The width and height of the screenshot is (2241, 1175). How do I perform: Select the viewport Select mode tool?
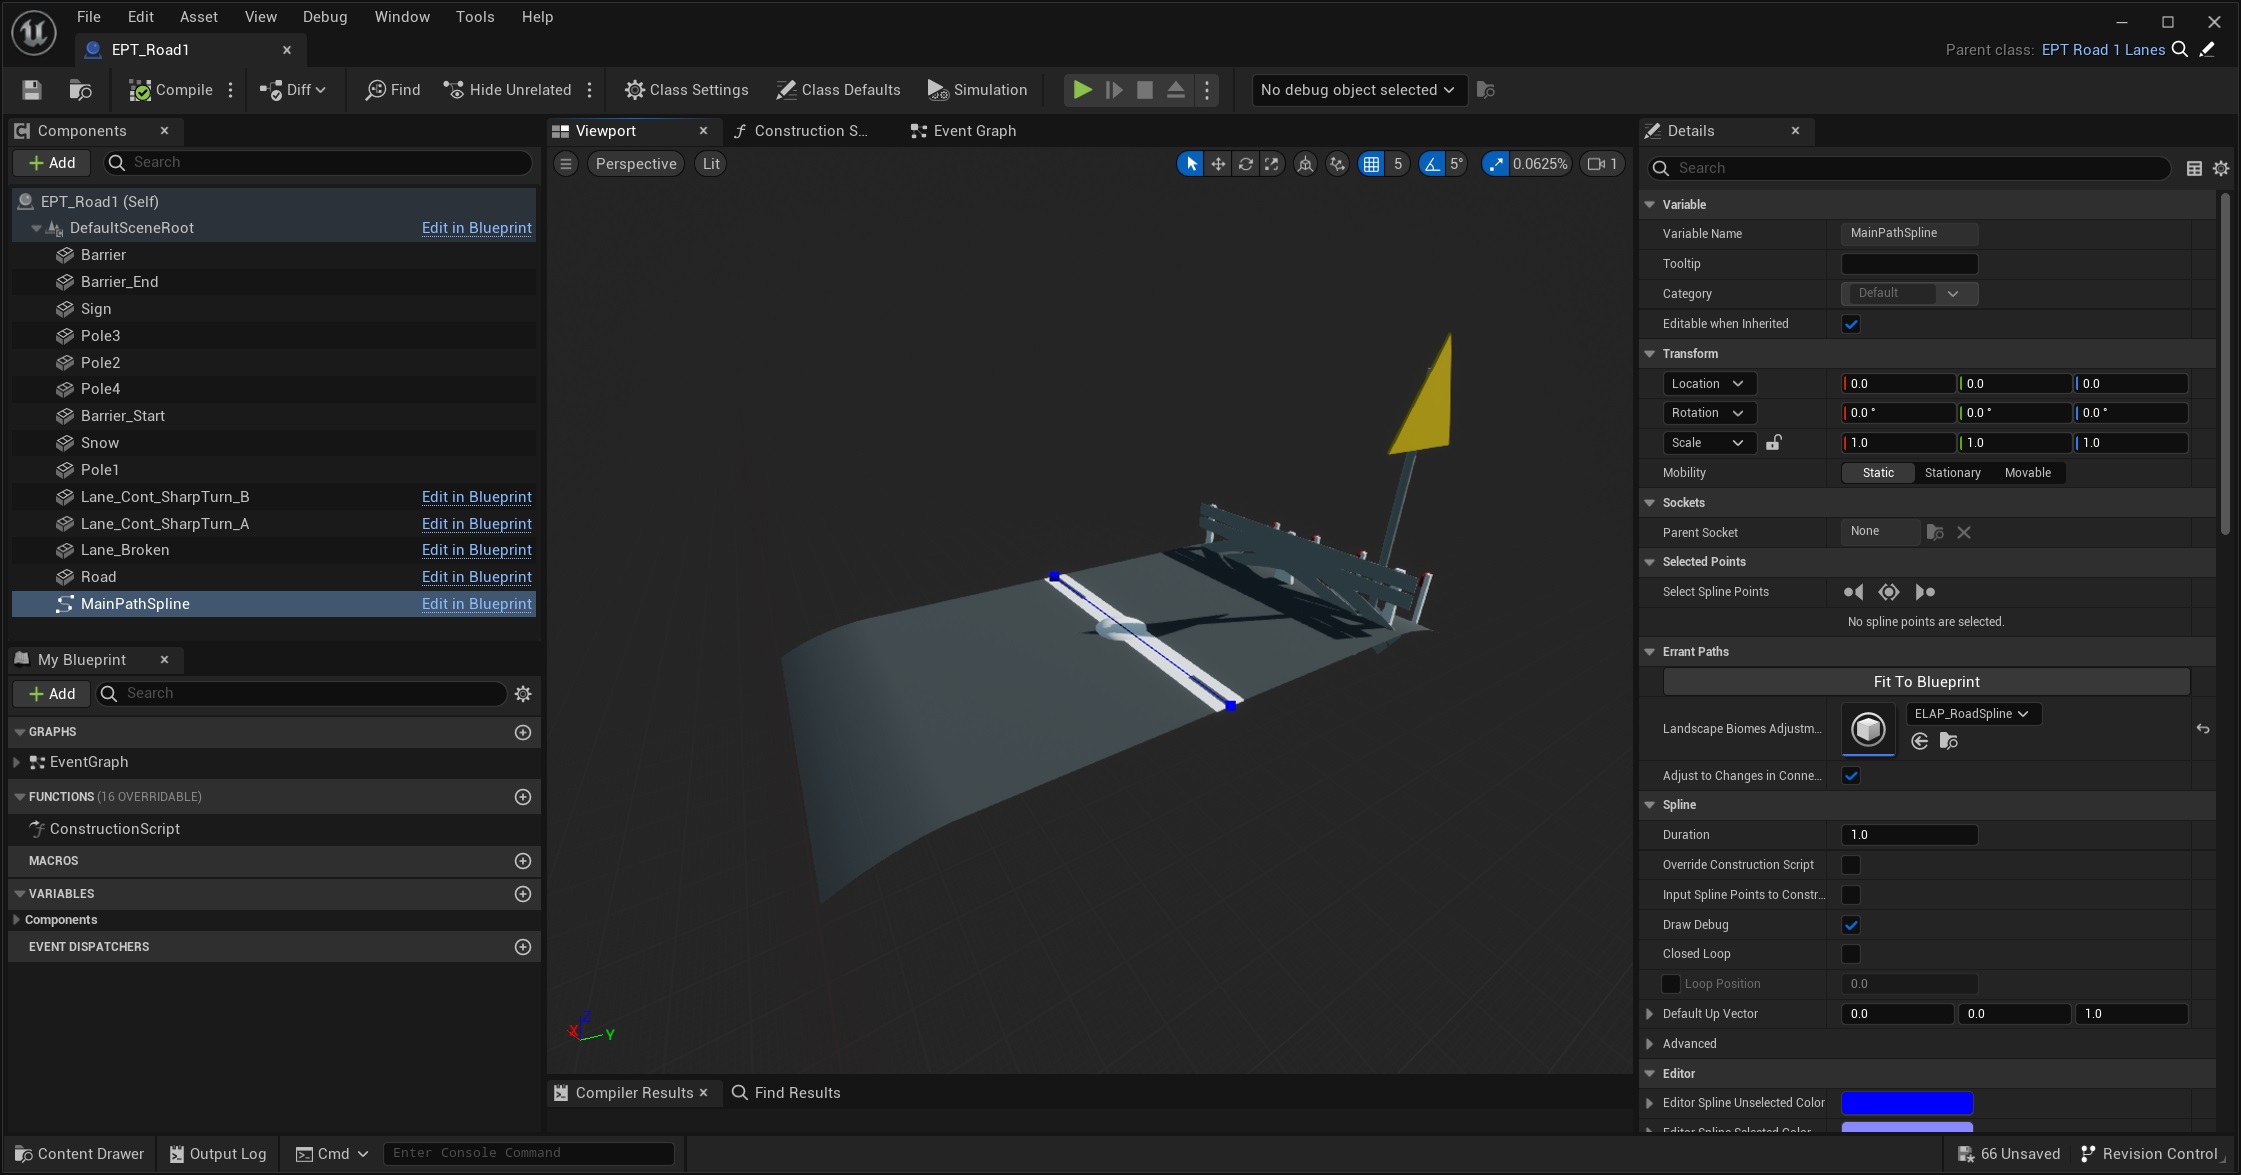coord(1190,164)
